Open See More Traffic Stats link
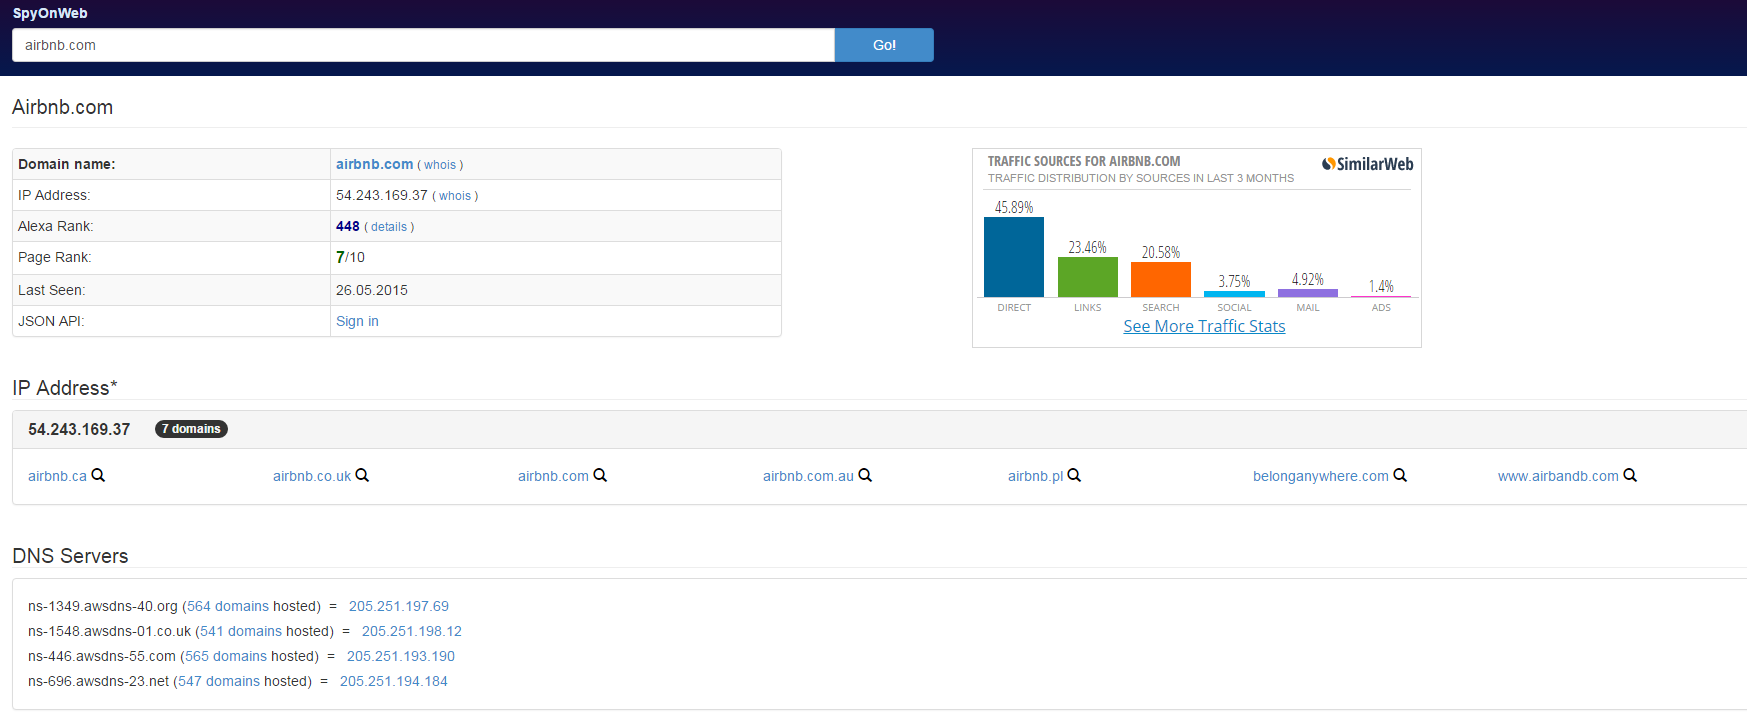This screenshot has height=712, width=1747. pos(1204,326)
